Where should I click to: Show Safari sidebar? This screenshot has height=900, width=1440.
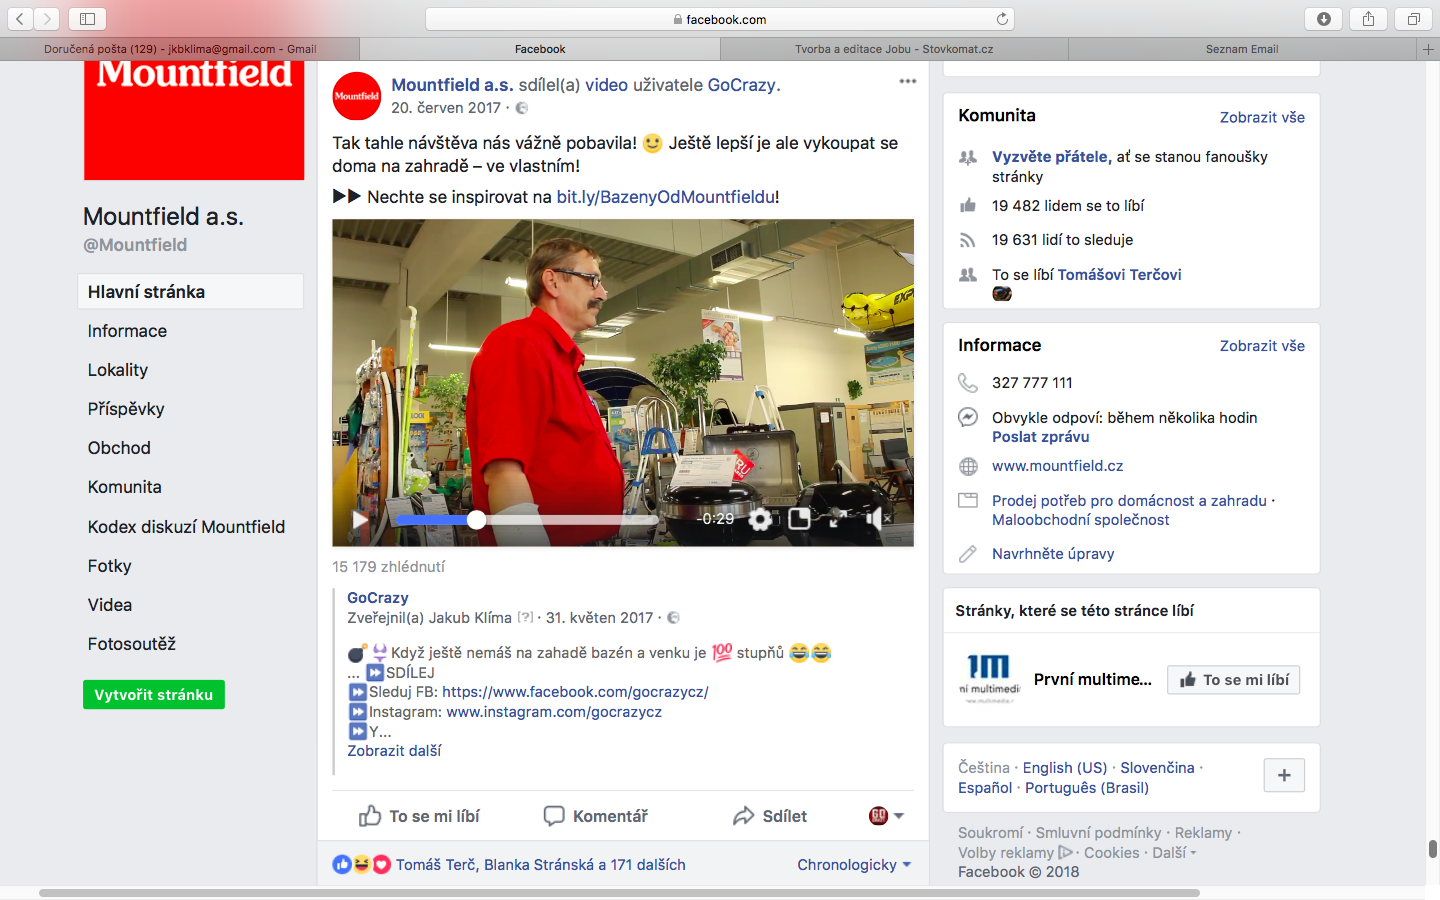pyautogui.click(x=87, y=19)
